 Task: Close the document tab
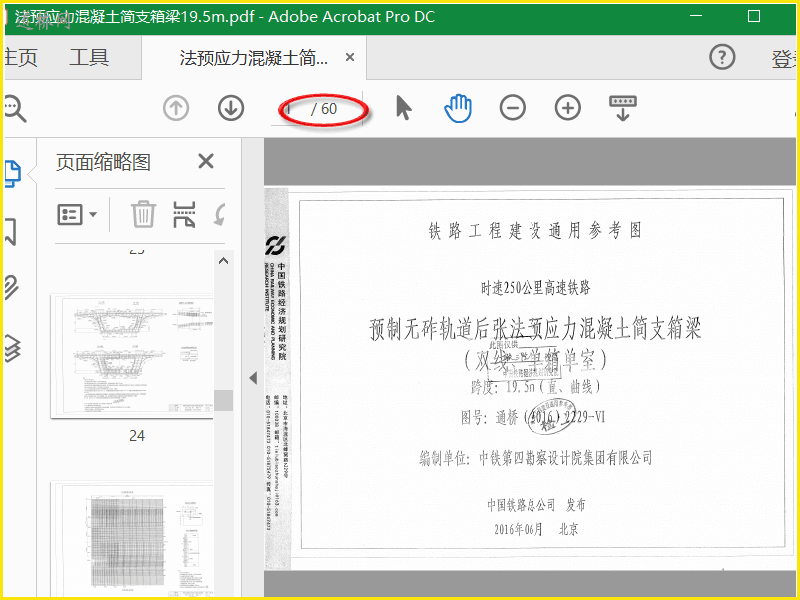coord(350,57)
